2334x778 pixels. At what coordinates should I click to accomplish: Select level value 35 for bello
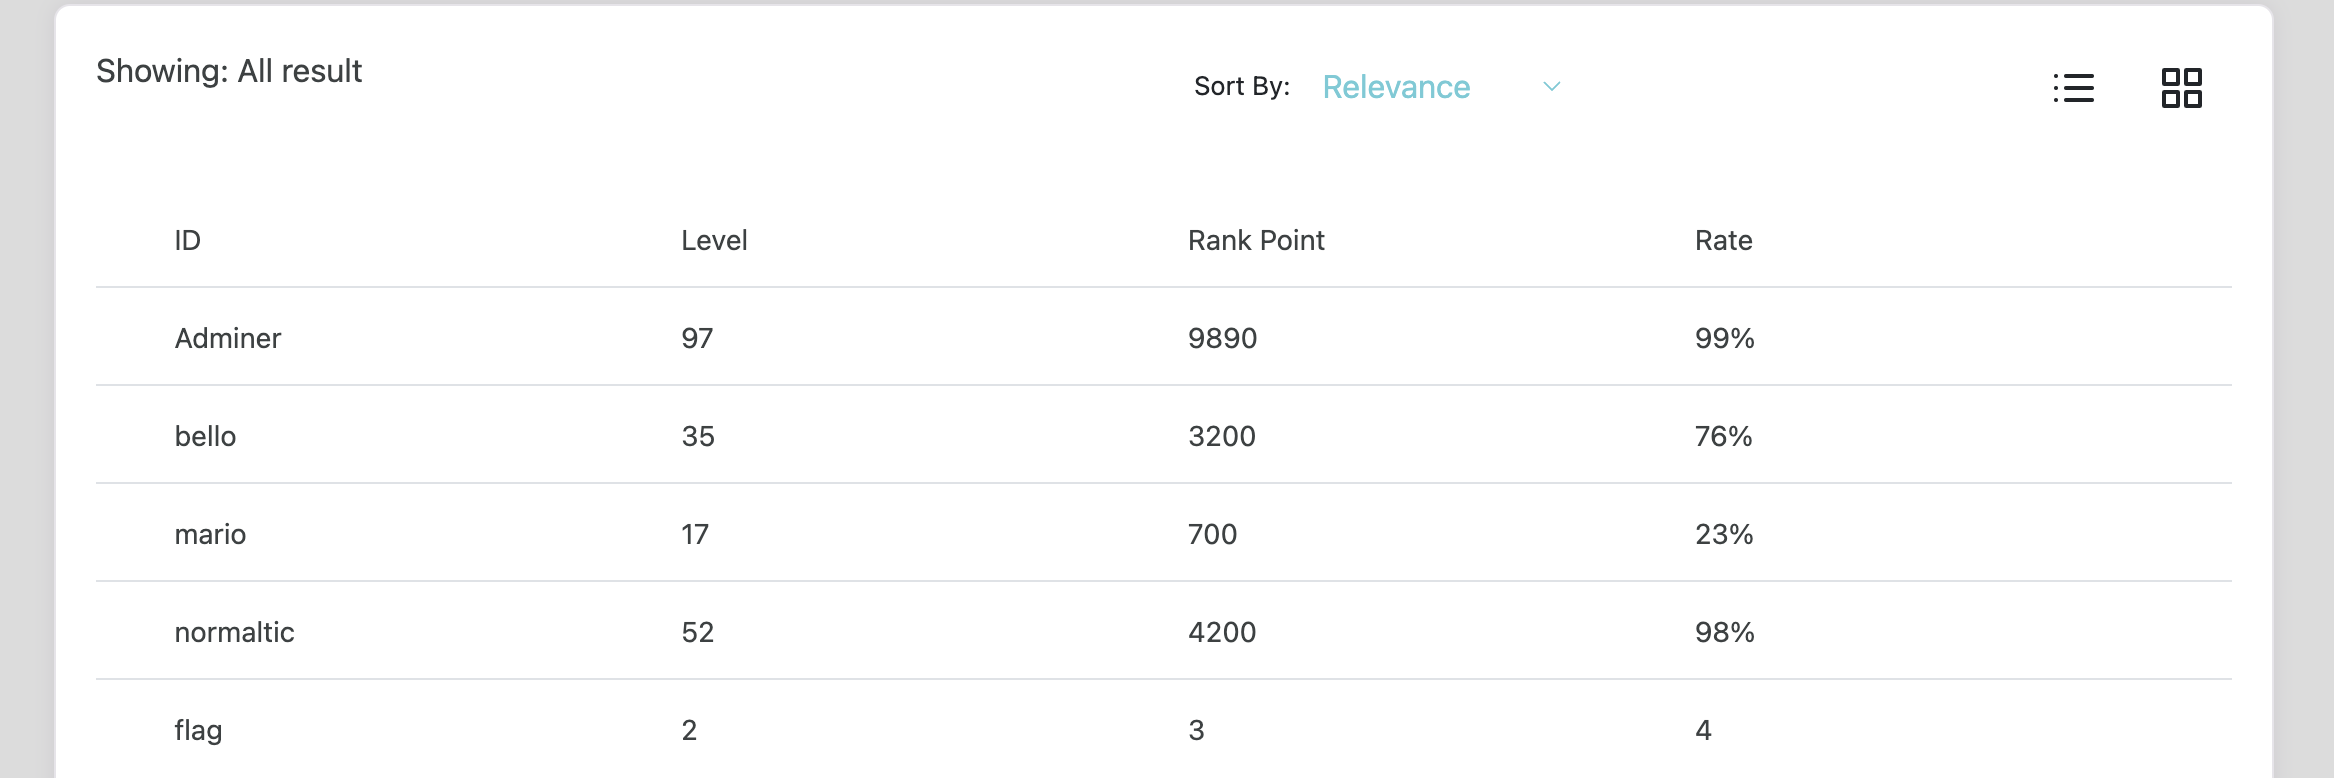pos(698,436)
